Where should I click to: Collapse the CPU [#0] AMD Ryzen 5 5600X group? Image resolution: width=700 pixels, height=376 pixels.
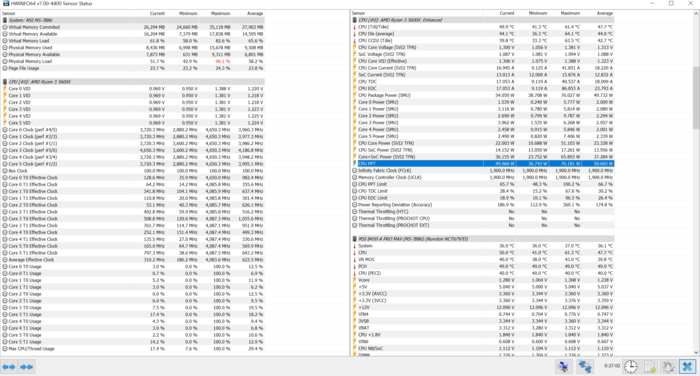(x=133, y=82)
